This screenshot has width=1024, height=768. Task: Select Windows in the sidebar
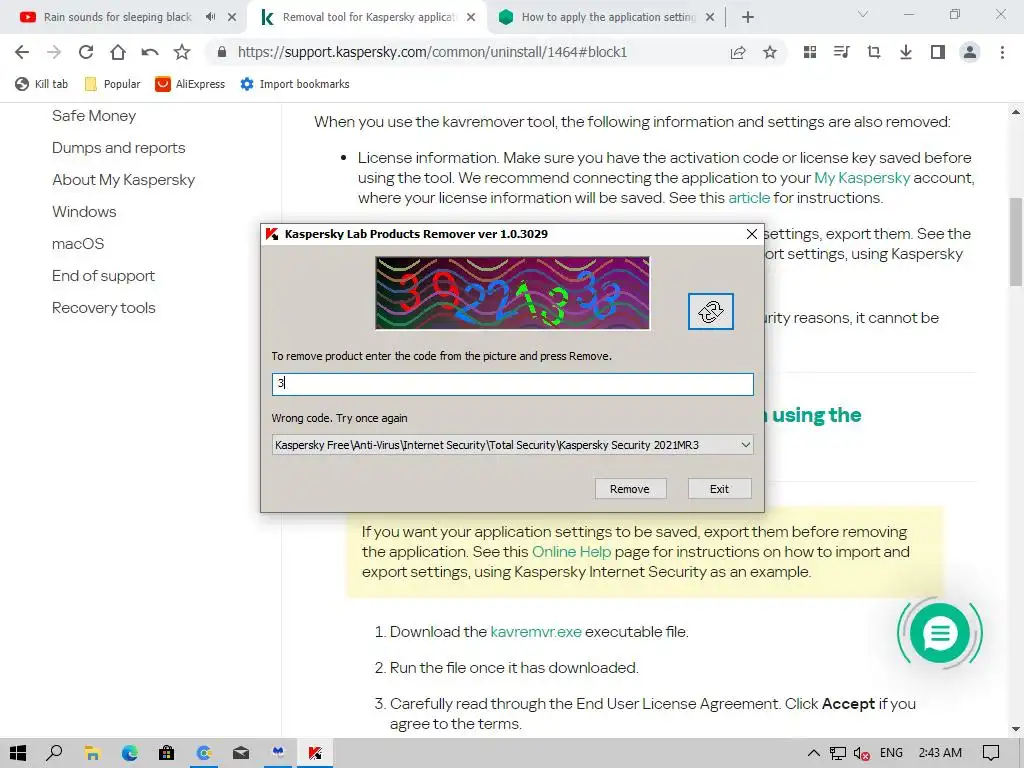click(x=84, y=212)
